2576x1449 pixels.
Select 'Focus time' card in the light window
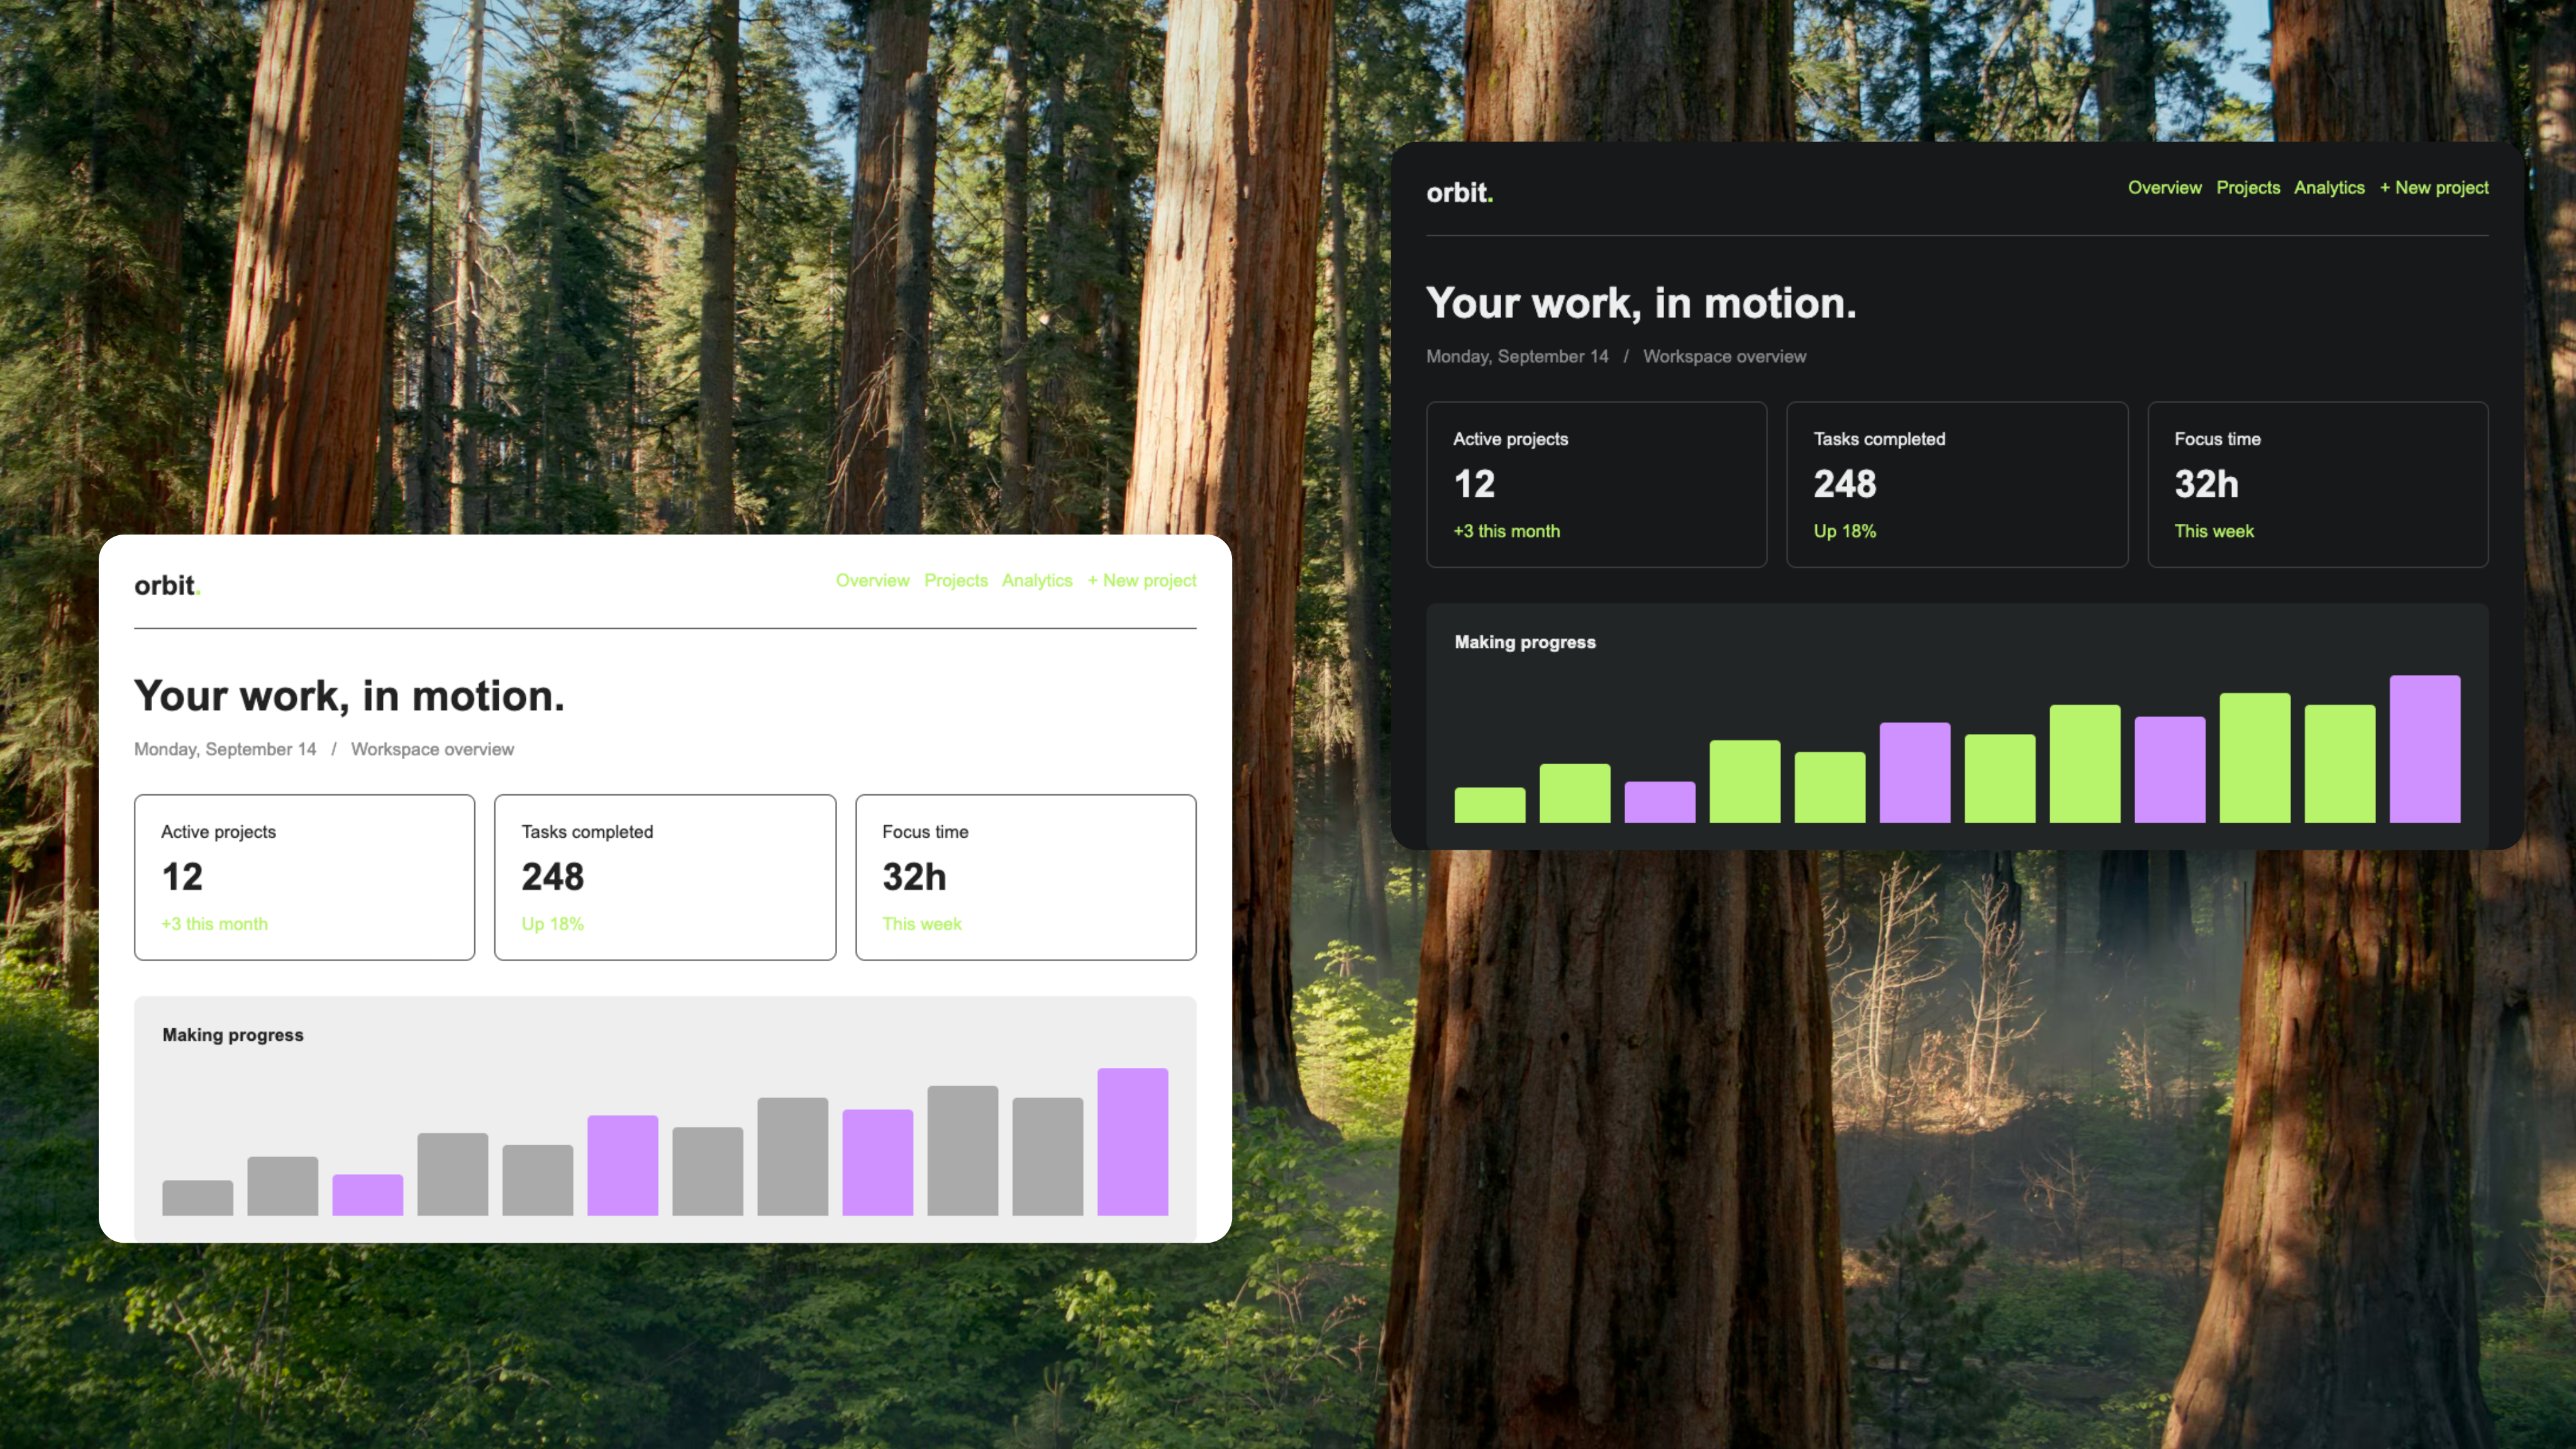pos(1026,877)
